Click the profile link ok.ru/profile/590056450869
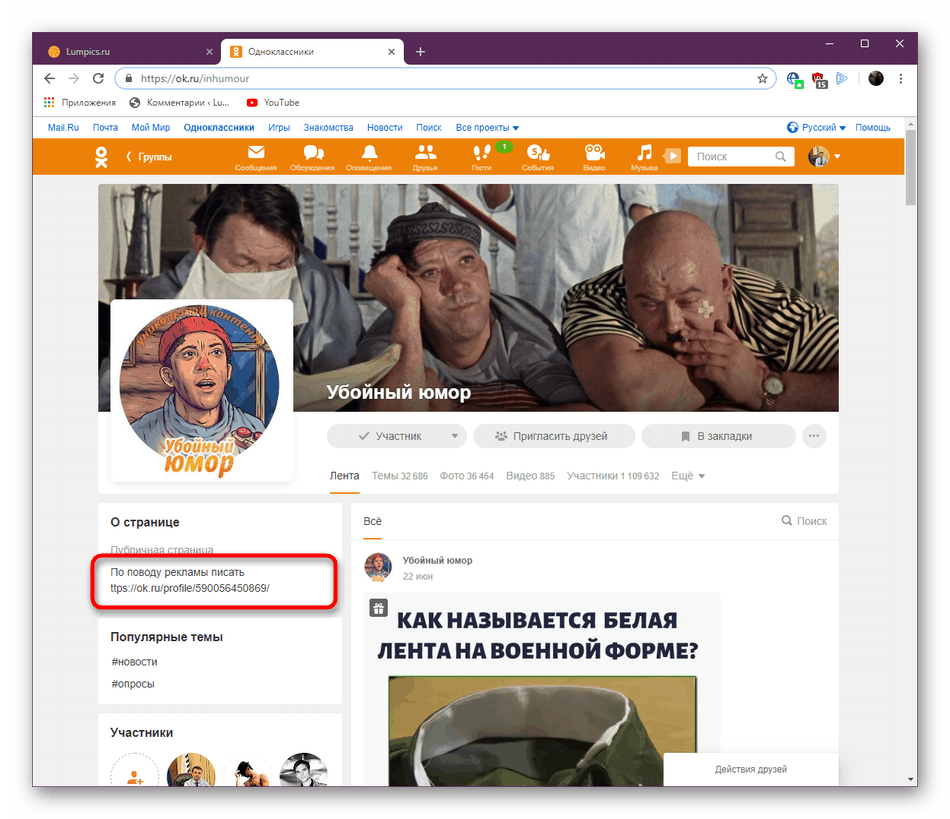The image size is (950, 819). (x=190, y=588)
